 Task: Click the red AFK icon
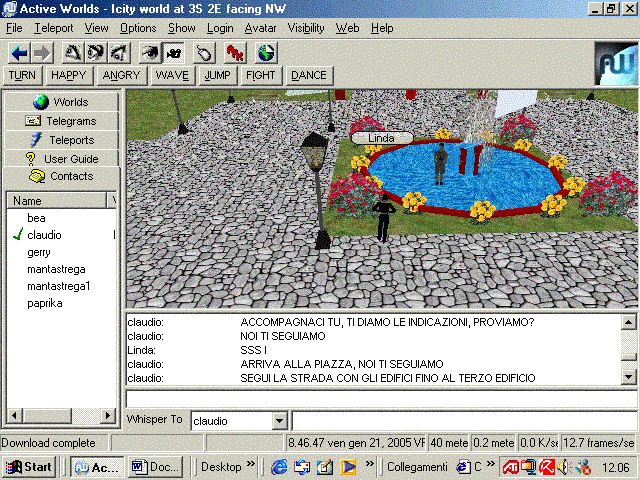tap(235, 52)
